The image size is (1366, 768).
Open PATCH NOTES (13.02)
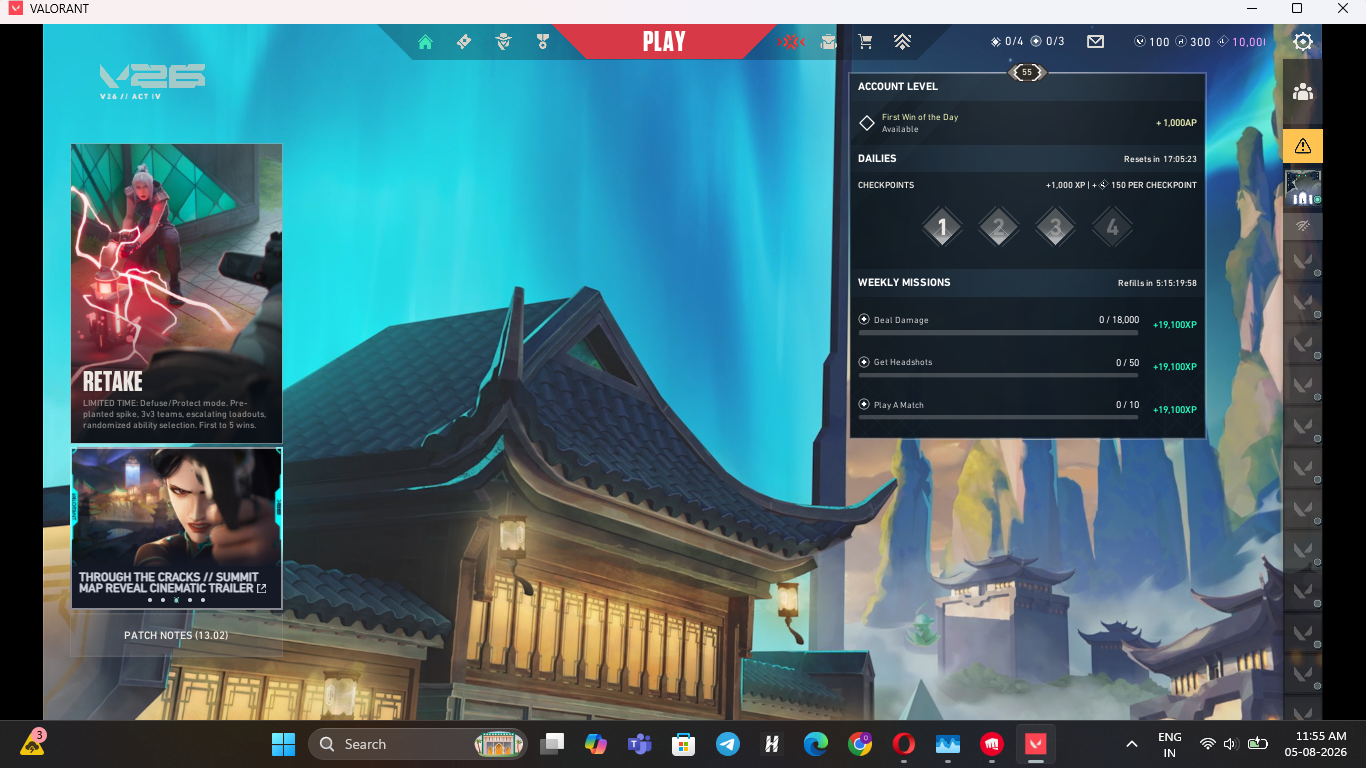pos(176,635)
